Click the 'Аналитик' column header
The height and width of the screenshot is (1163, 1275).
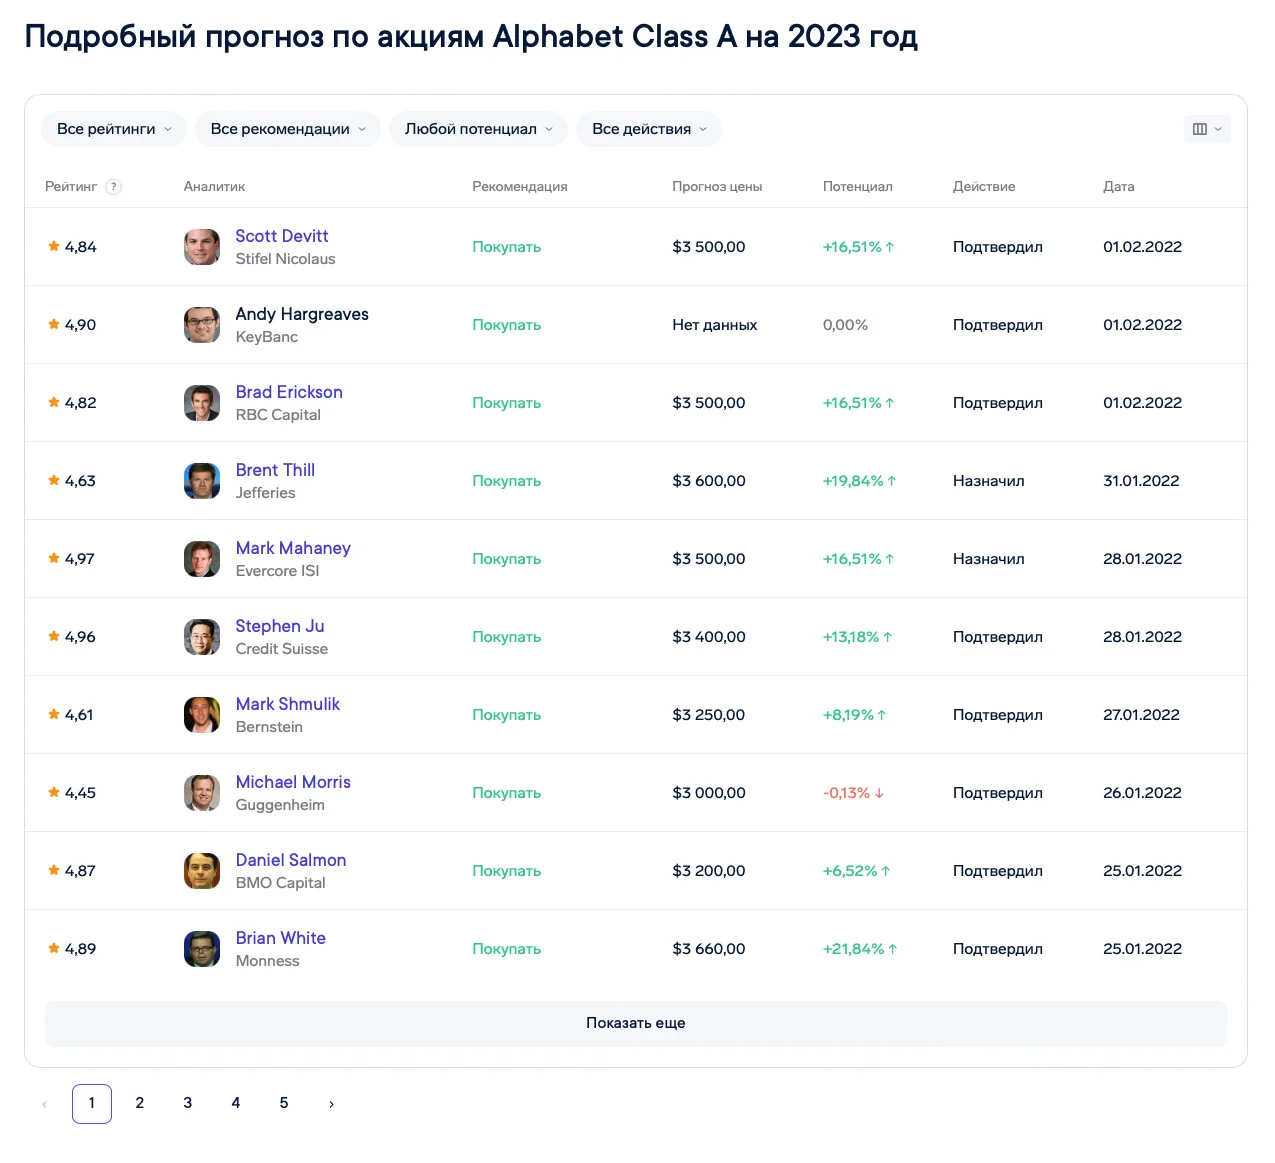click(215, 187)
